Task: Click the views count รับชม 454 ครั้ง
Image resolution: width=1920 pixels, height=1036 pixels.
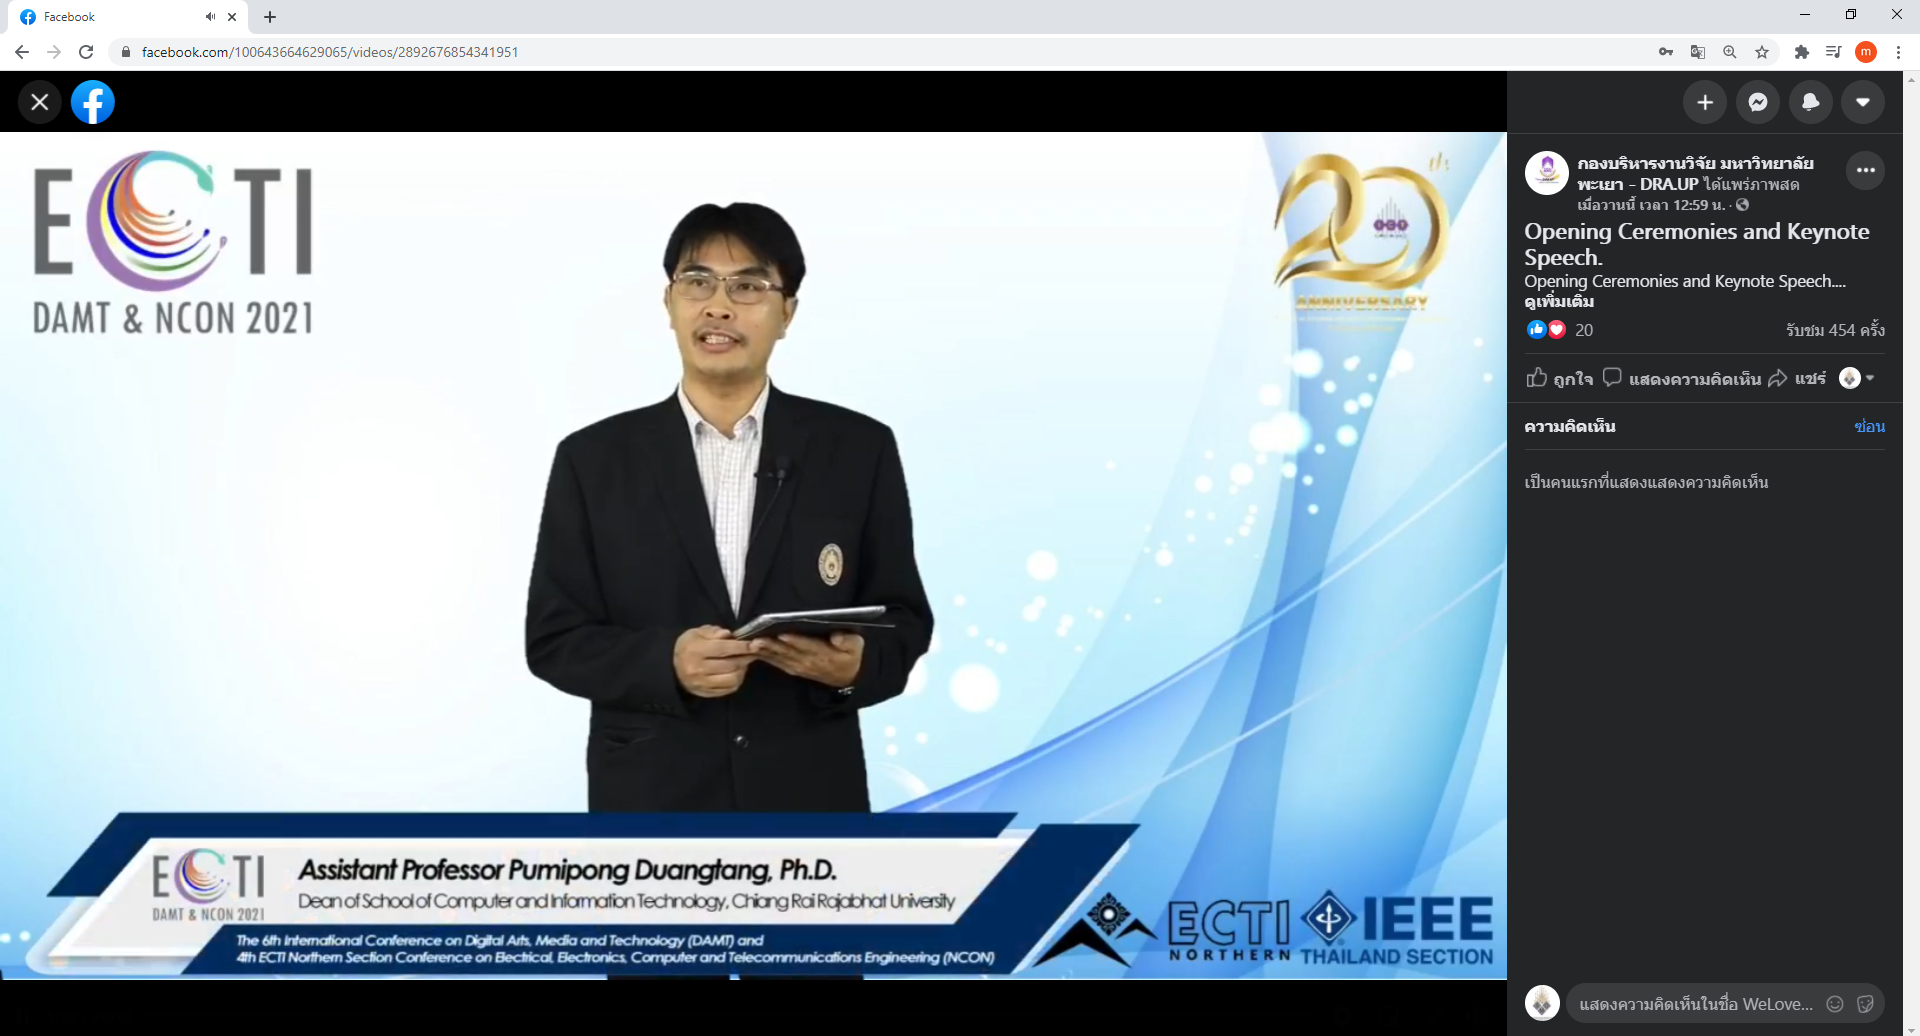Action: coord(1835,330)
